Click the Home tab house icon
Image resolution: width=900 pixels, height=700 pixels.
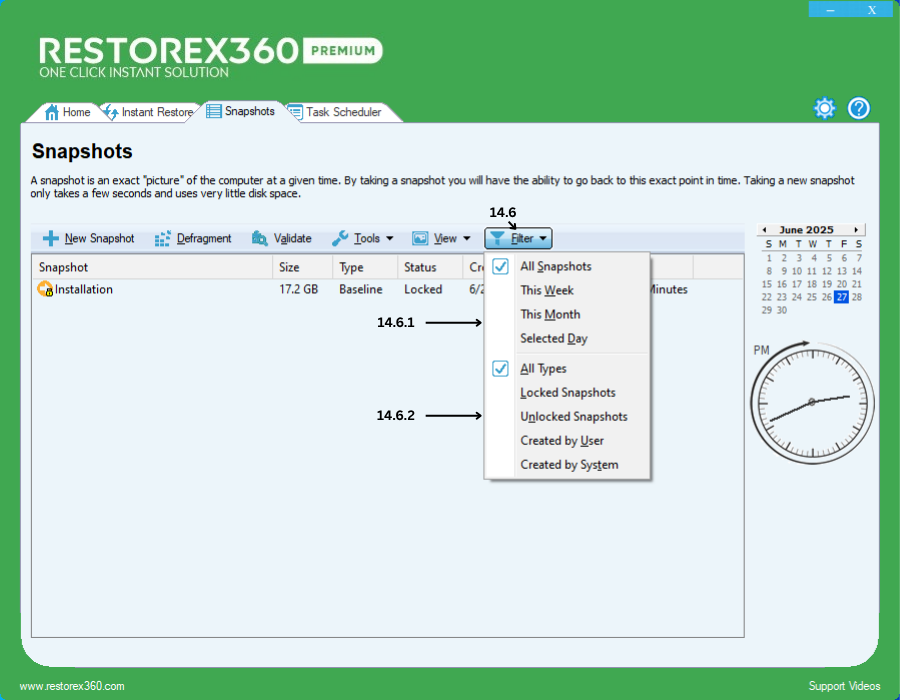click(x=52, y=112)
